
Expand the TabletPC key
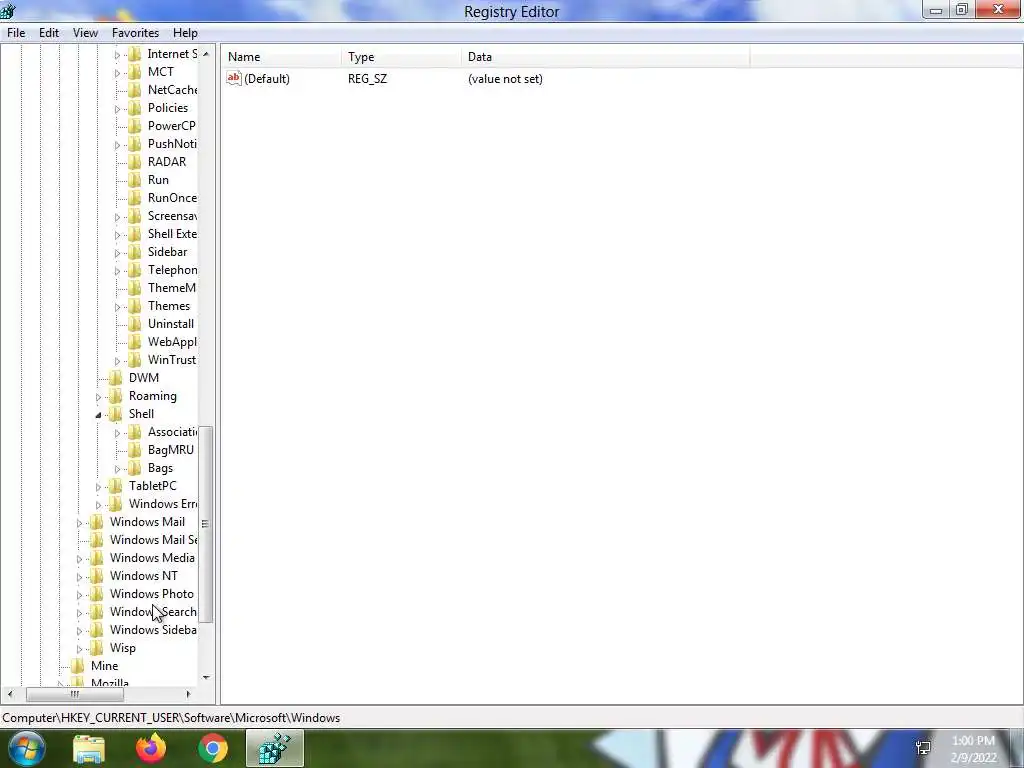(98, 487)
